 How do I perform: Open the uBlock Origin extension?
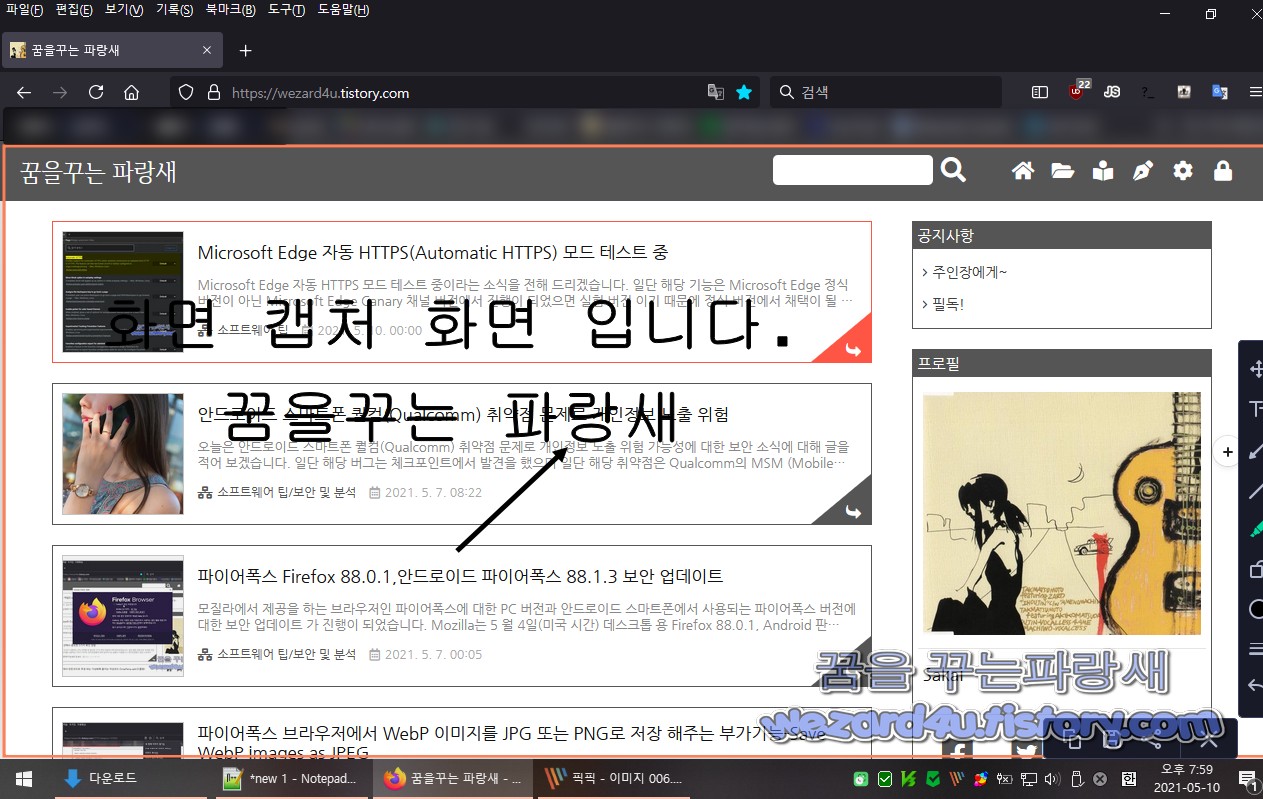click(1077, 91)
